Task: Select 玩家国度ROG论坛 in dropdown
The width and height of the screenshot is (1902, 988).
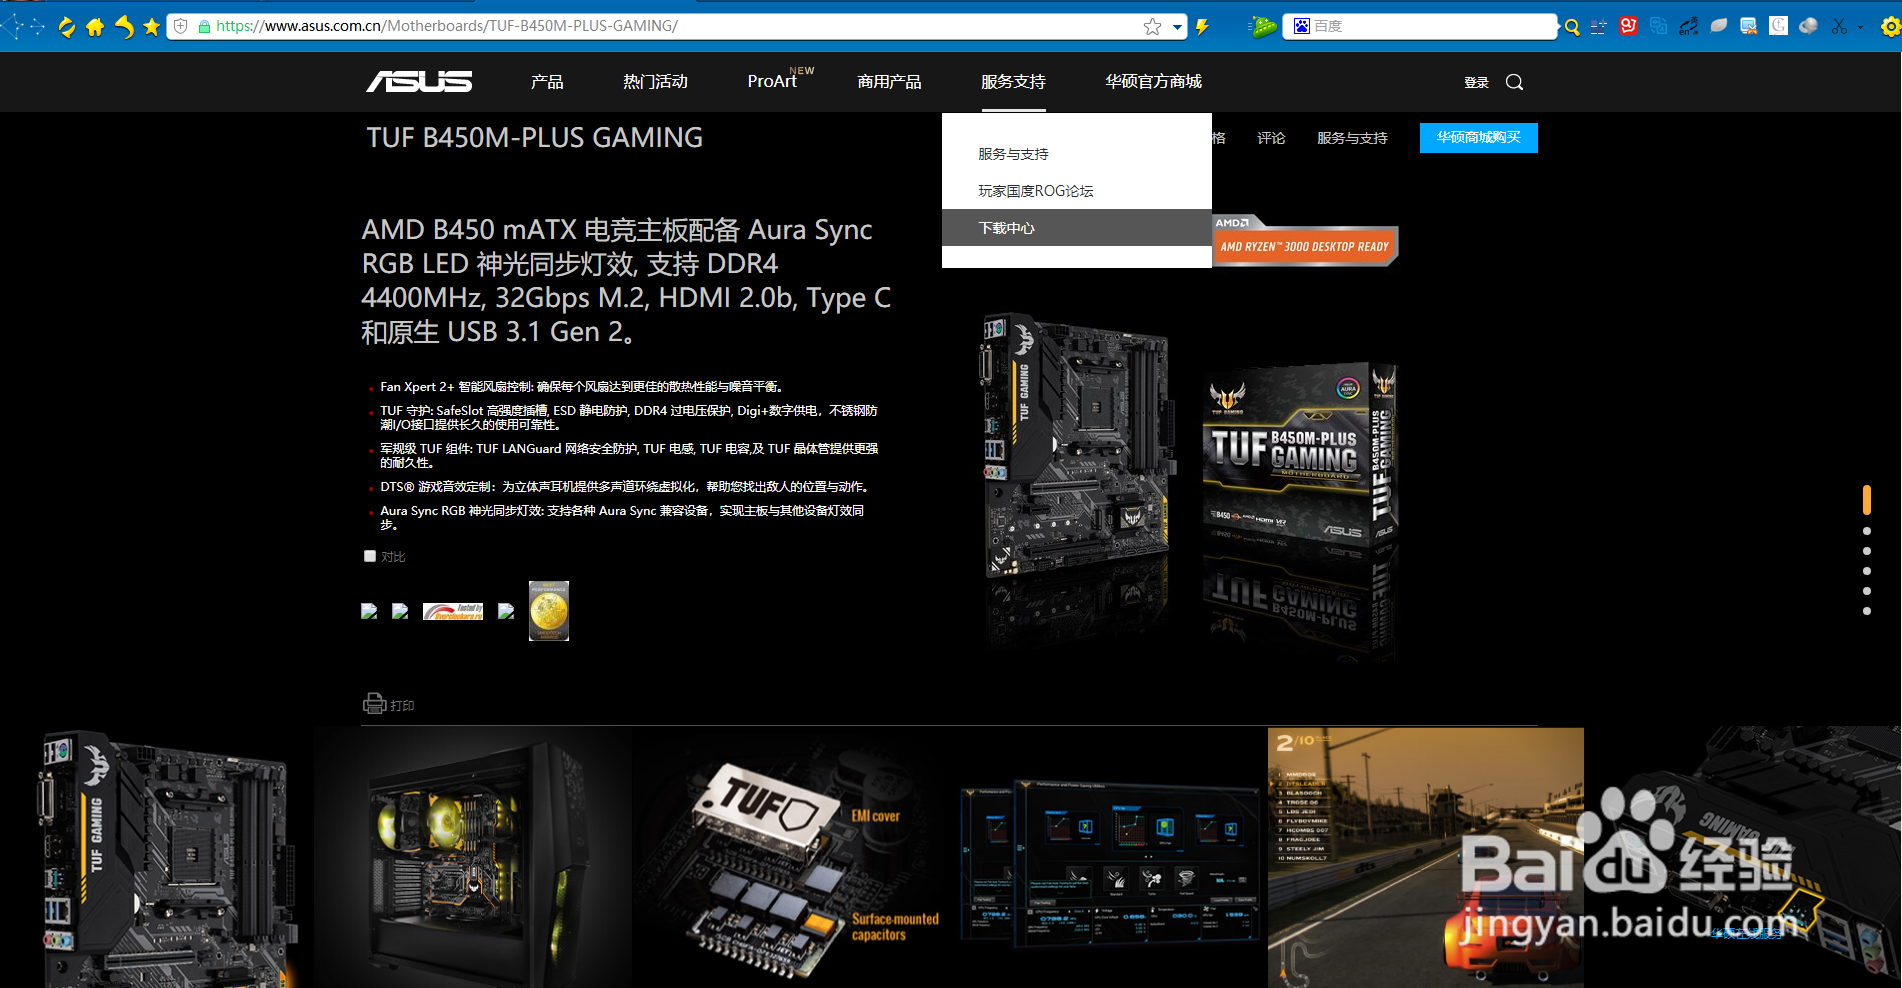Action: [1077, 191]
